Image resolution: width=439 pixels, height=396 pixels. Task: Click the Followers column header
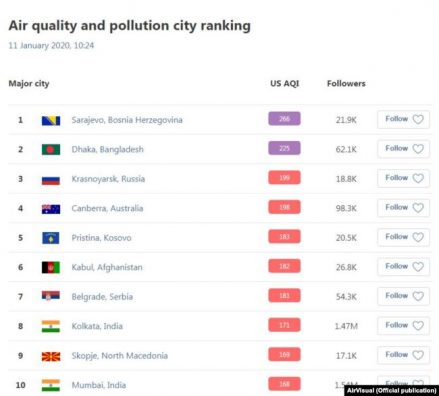point(346,83)
